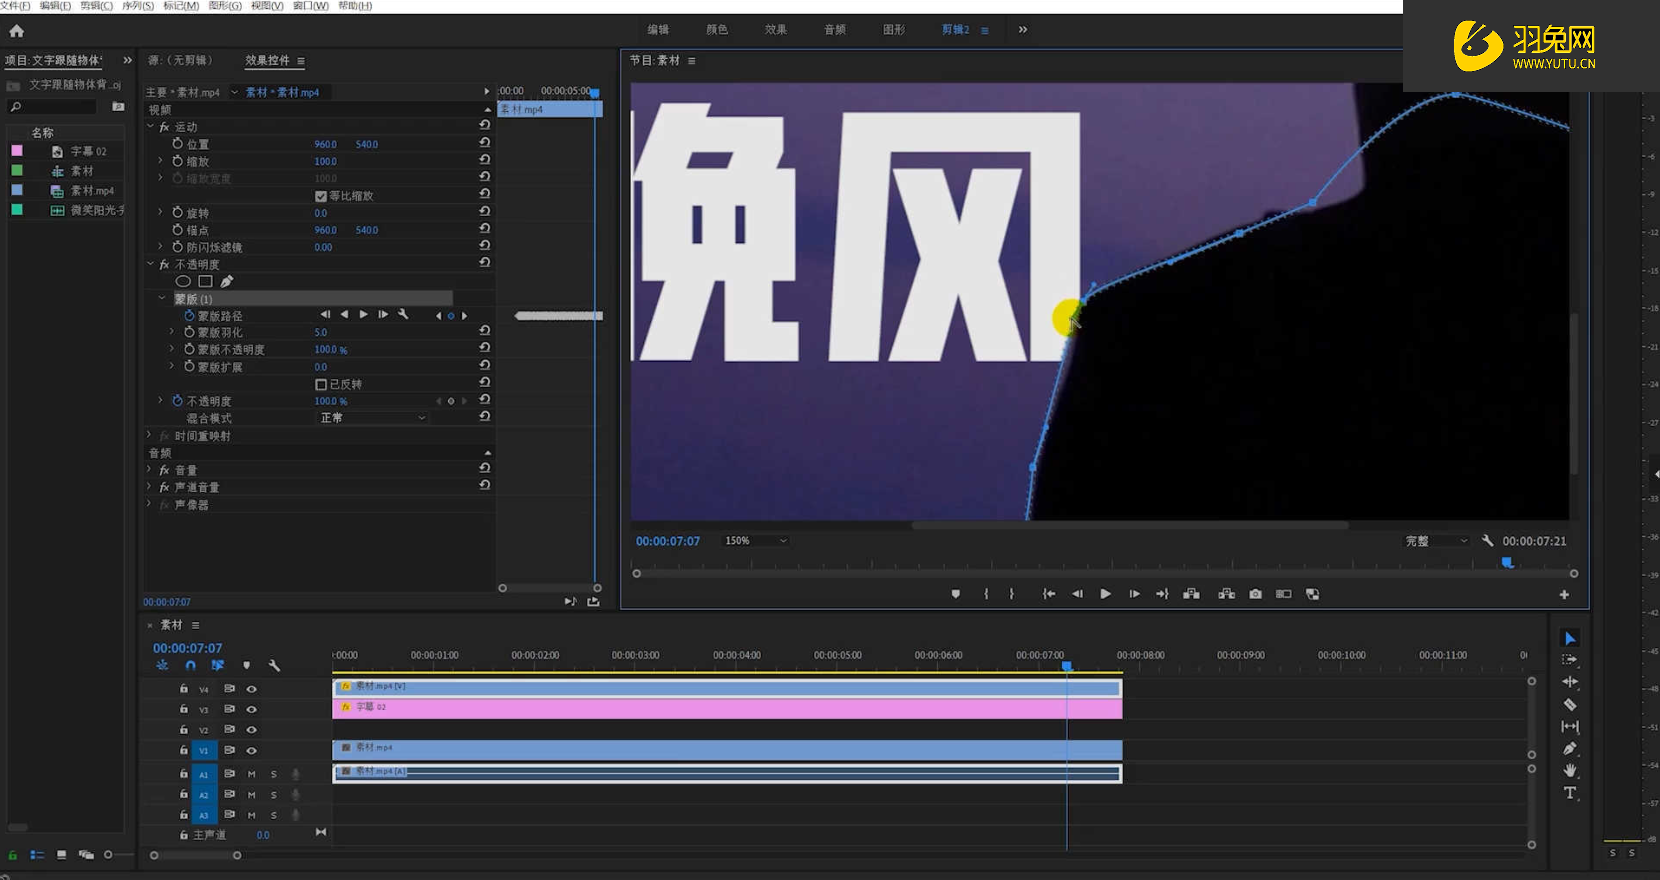Open the 混合模式 blend mode dropdown
This screenshot has height=880, width=1660.
pos(373,418)
